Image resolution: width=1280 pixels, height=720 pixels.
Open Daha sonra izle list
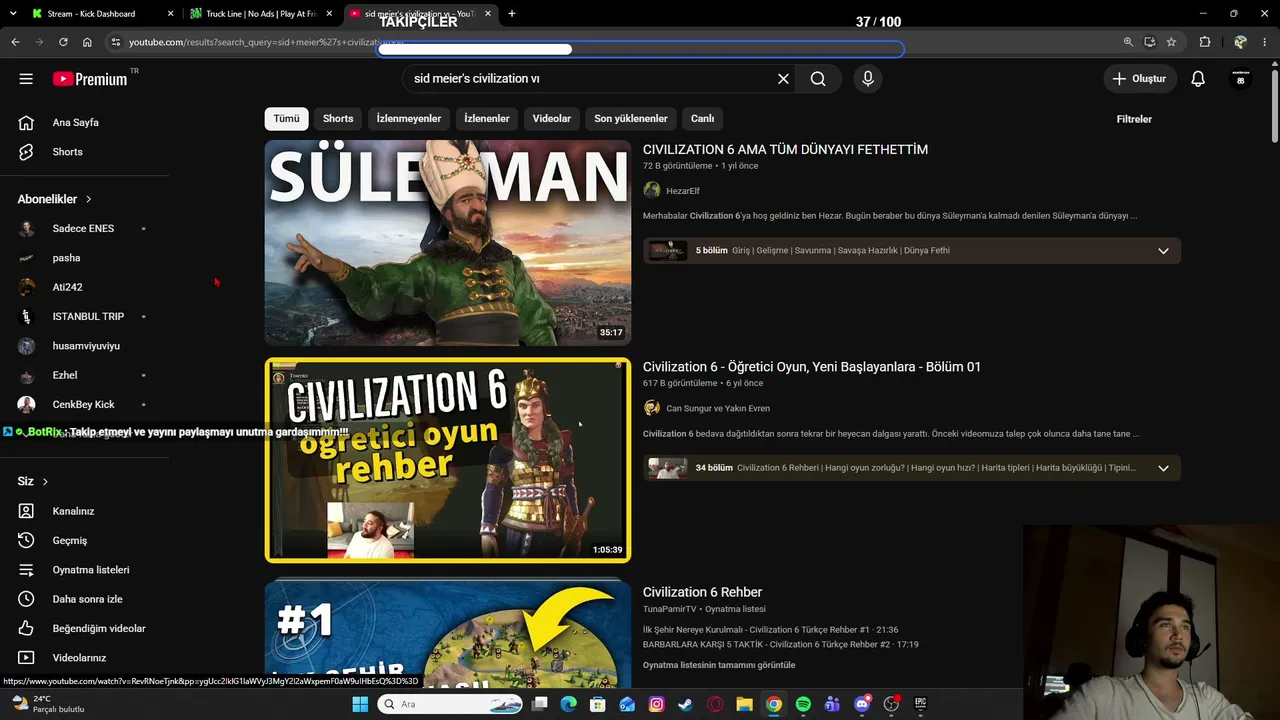tap(85, 599)
